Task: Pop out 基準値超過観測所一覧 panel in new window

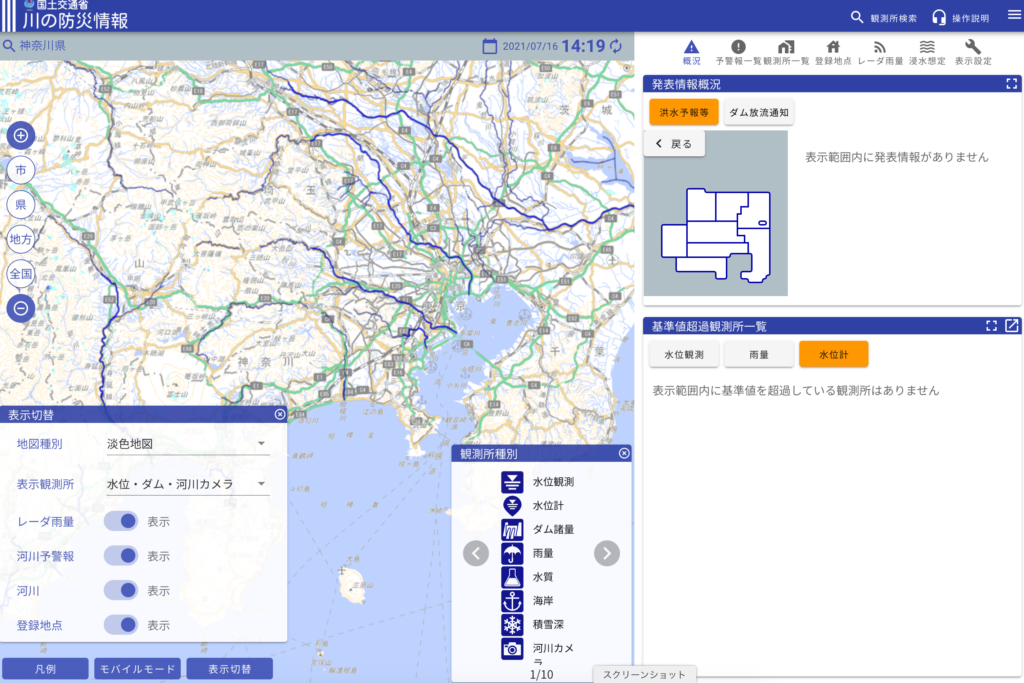Action: [1012, 326]
